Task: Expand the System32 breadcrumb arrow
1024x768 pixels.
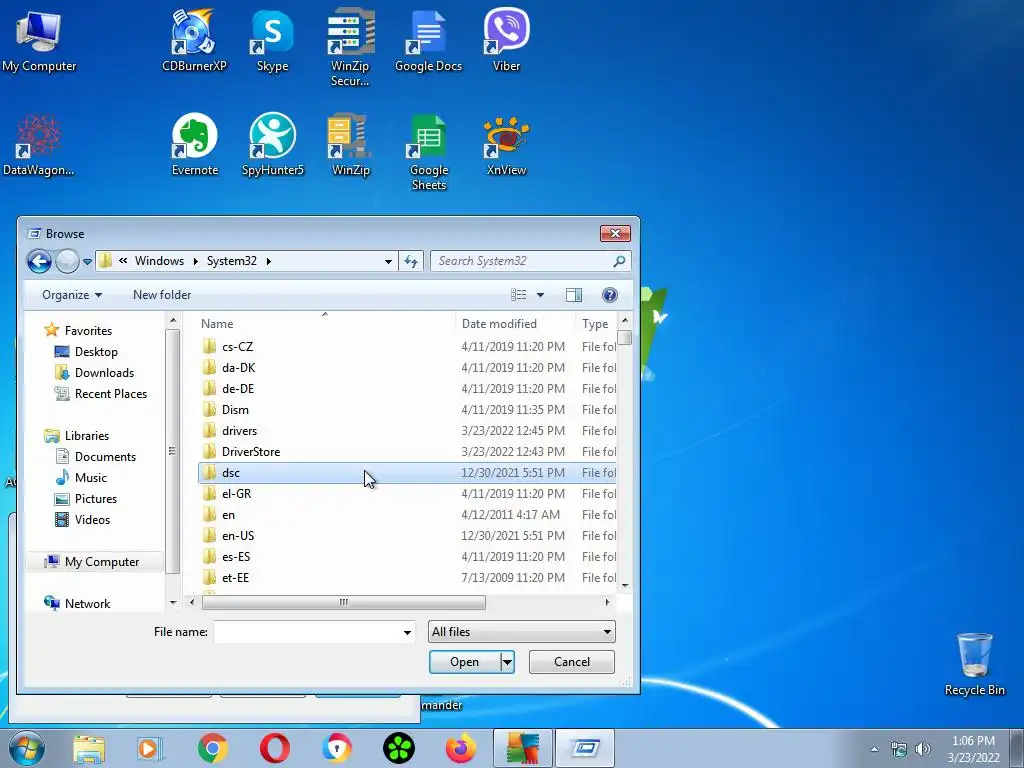Action: 268,261
